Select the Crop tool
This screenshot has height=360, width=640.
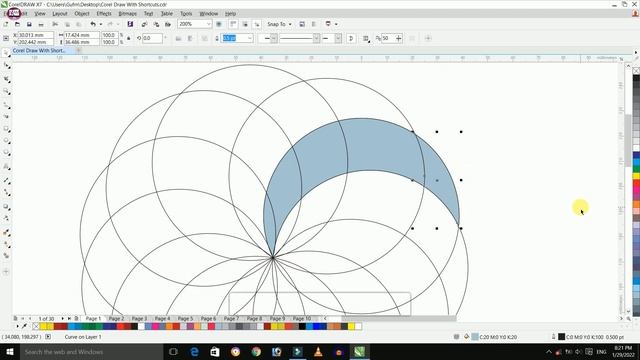point(6,79)
